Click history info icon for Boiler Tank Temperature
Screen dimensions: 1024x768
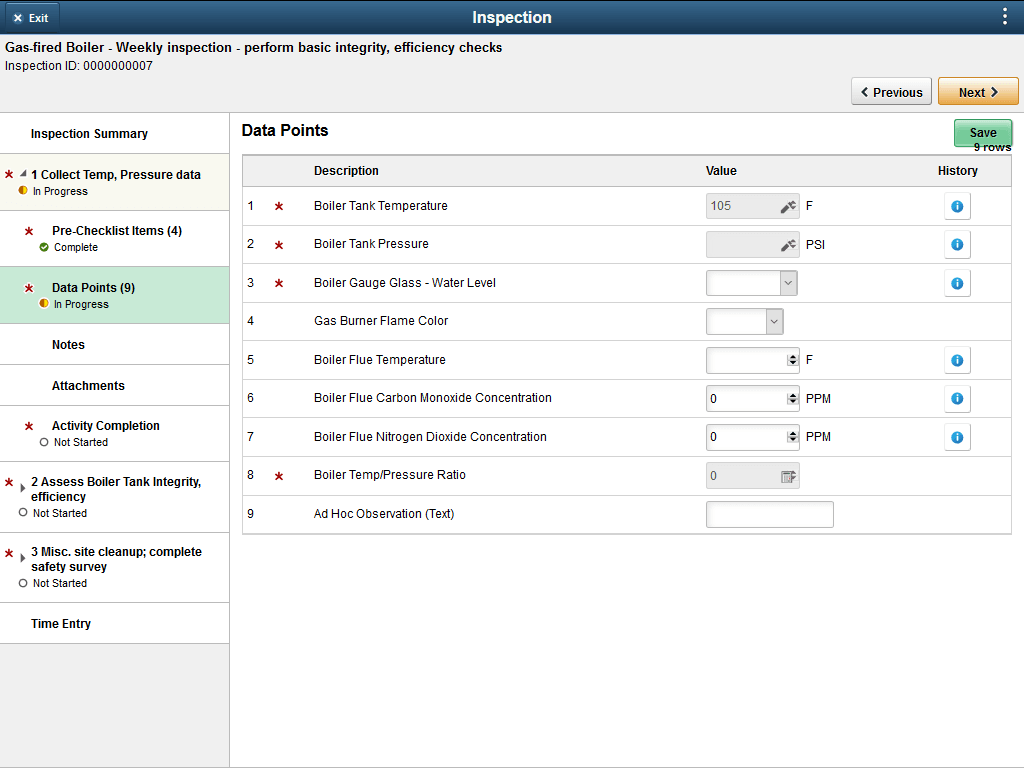click(x=957, y=206)
